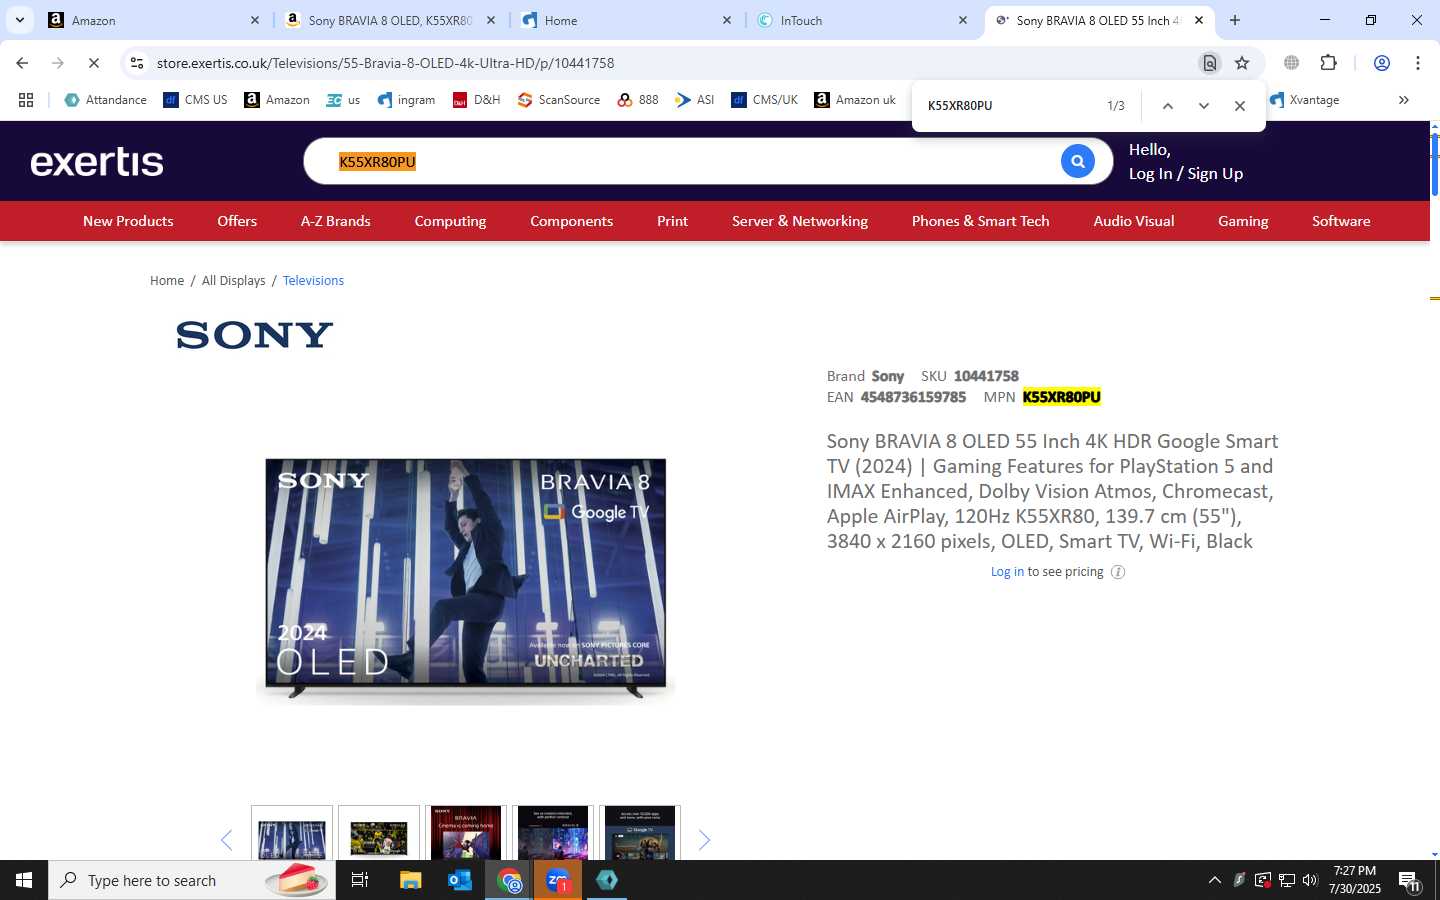1440x900 pixels.
Task: Open Phones & Smart Tech category
Action: click(980, 221)
